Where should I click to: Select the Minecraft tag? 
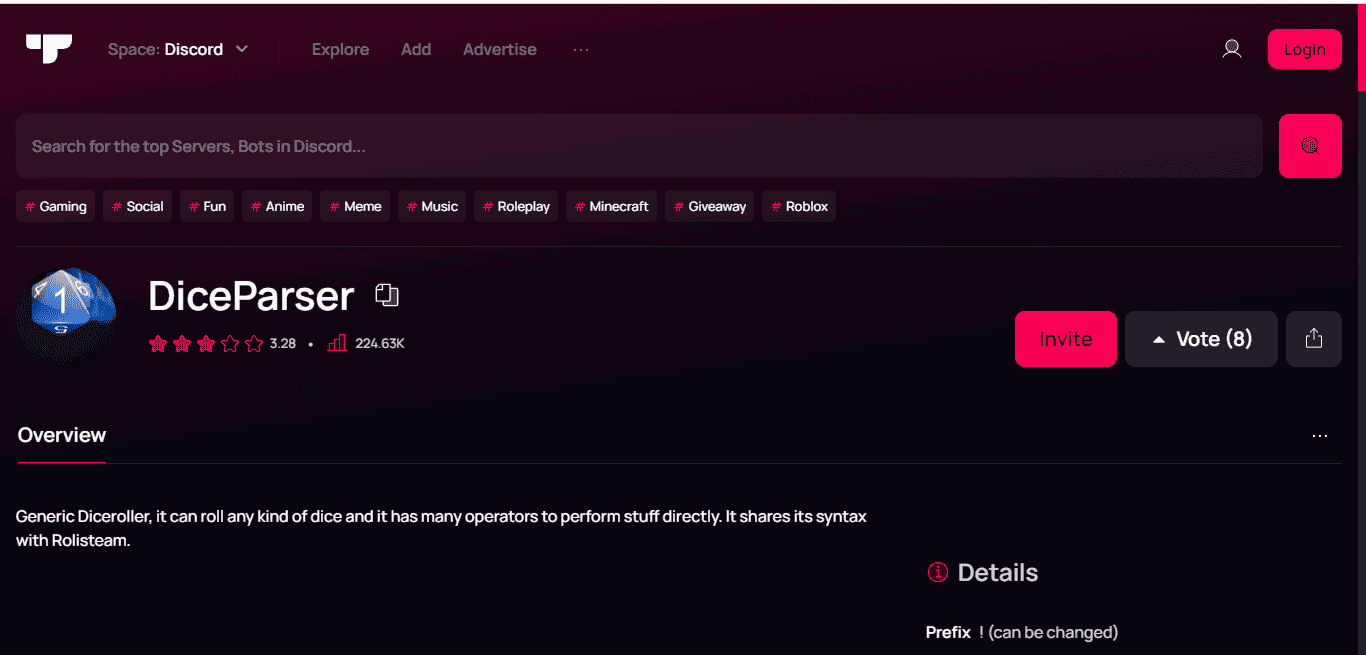611,206
